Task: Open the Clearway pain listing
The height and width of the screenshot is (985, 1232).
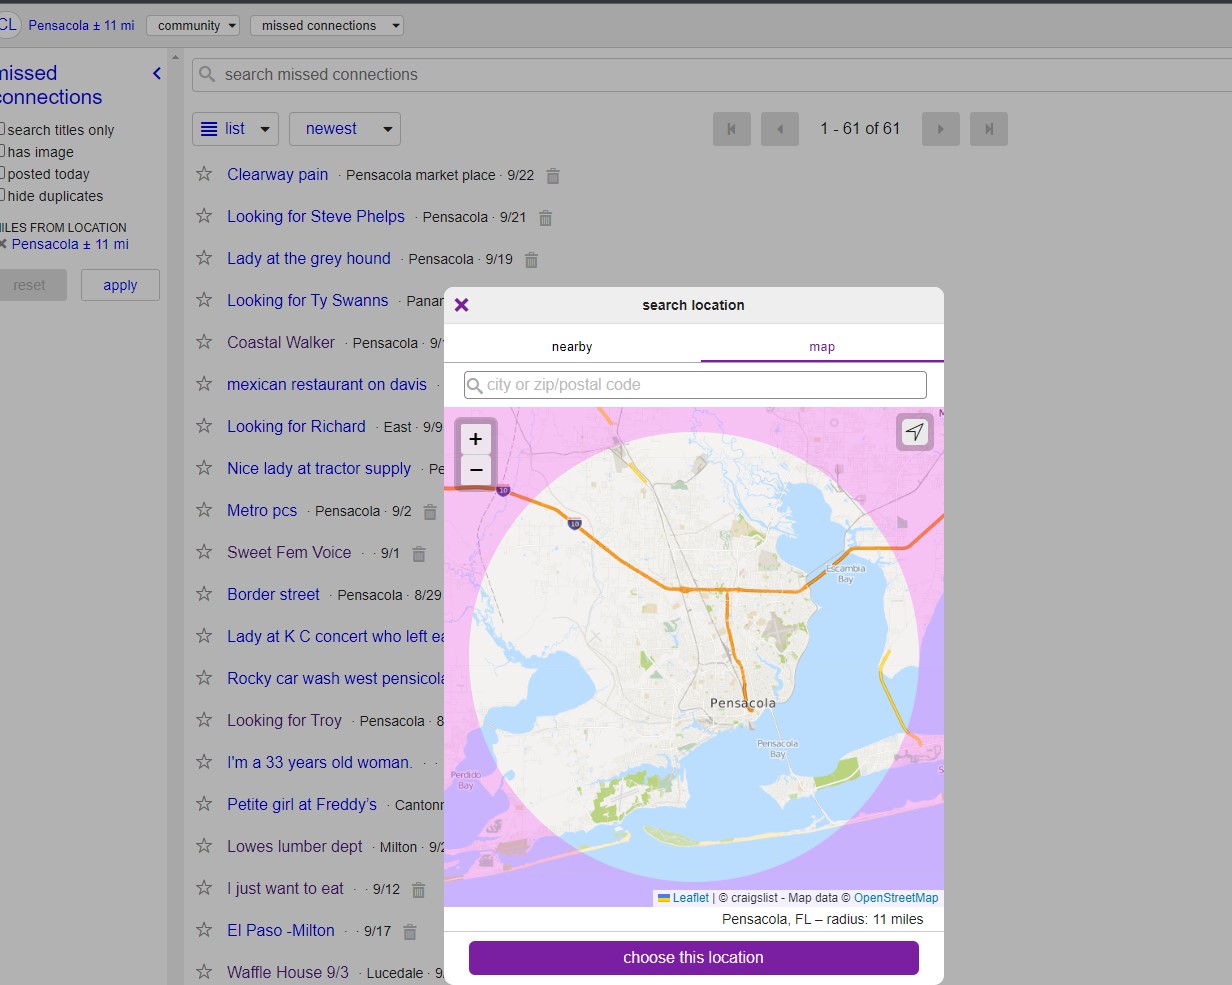Action: [x=277, y=174]
